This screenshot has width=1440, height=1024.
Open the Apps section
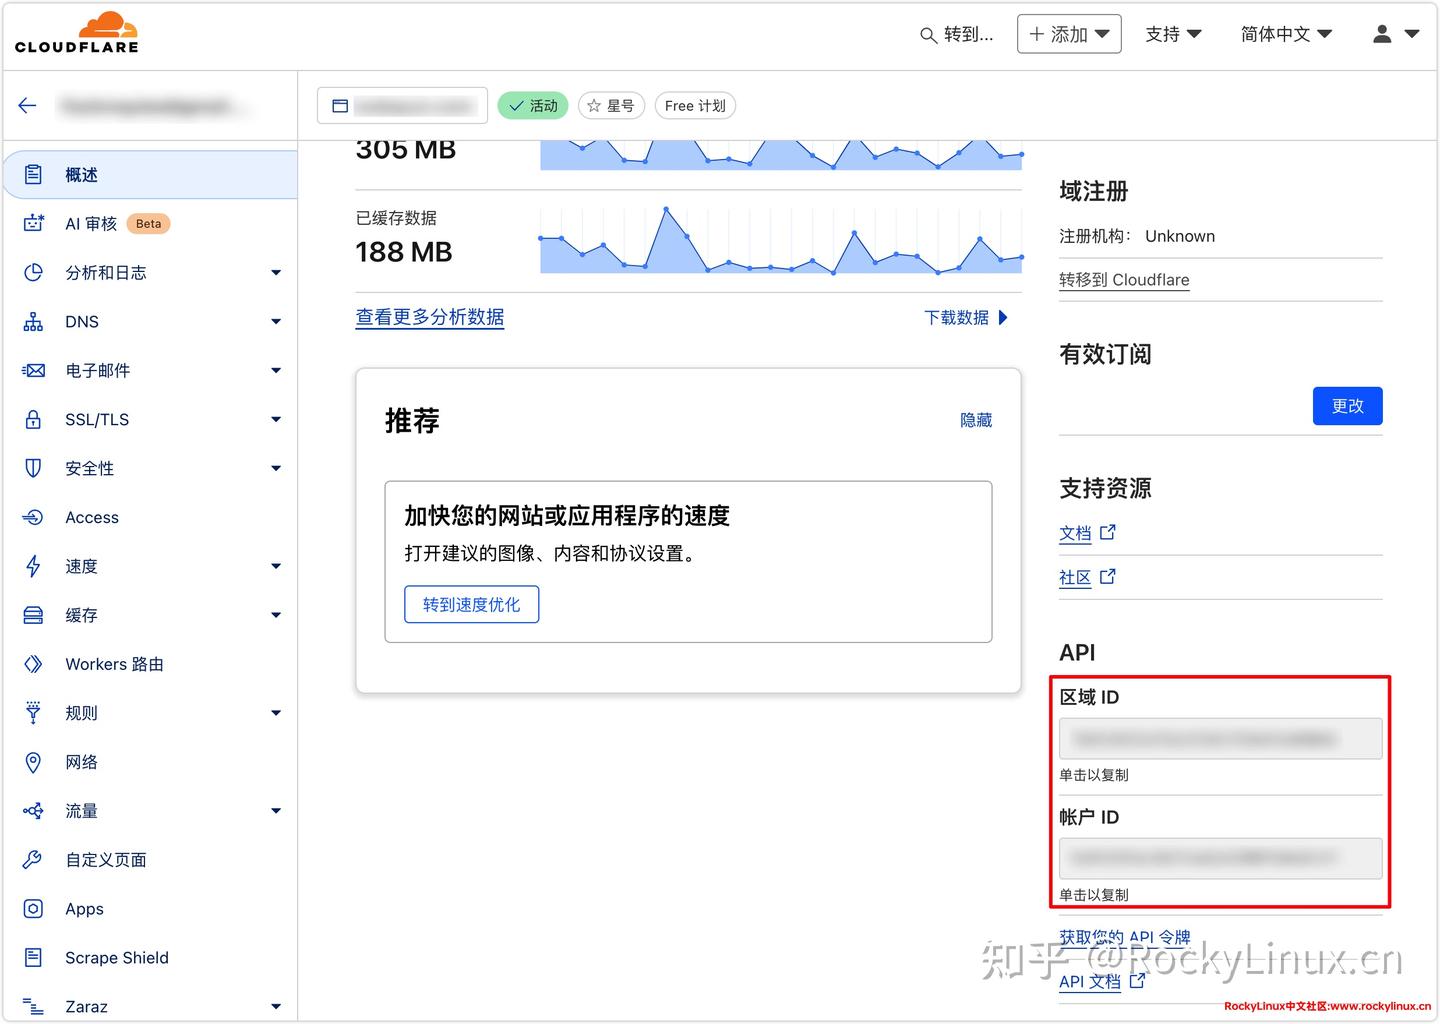pos(83,908)
